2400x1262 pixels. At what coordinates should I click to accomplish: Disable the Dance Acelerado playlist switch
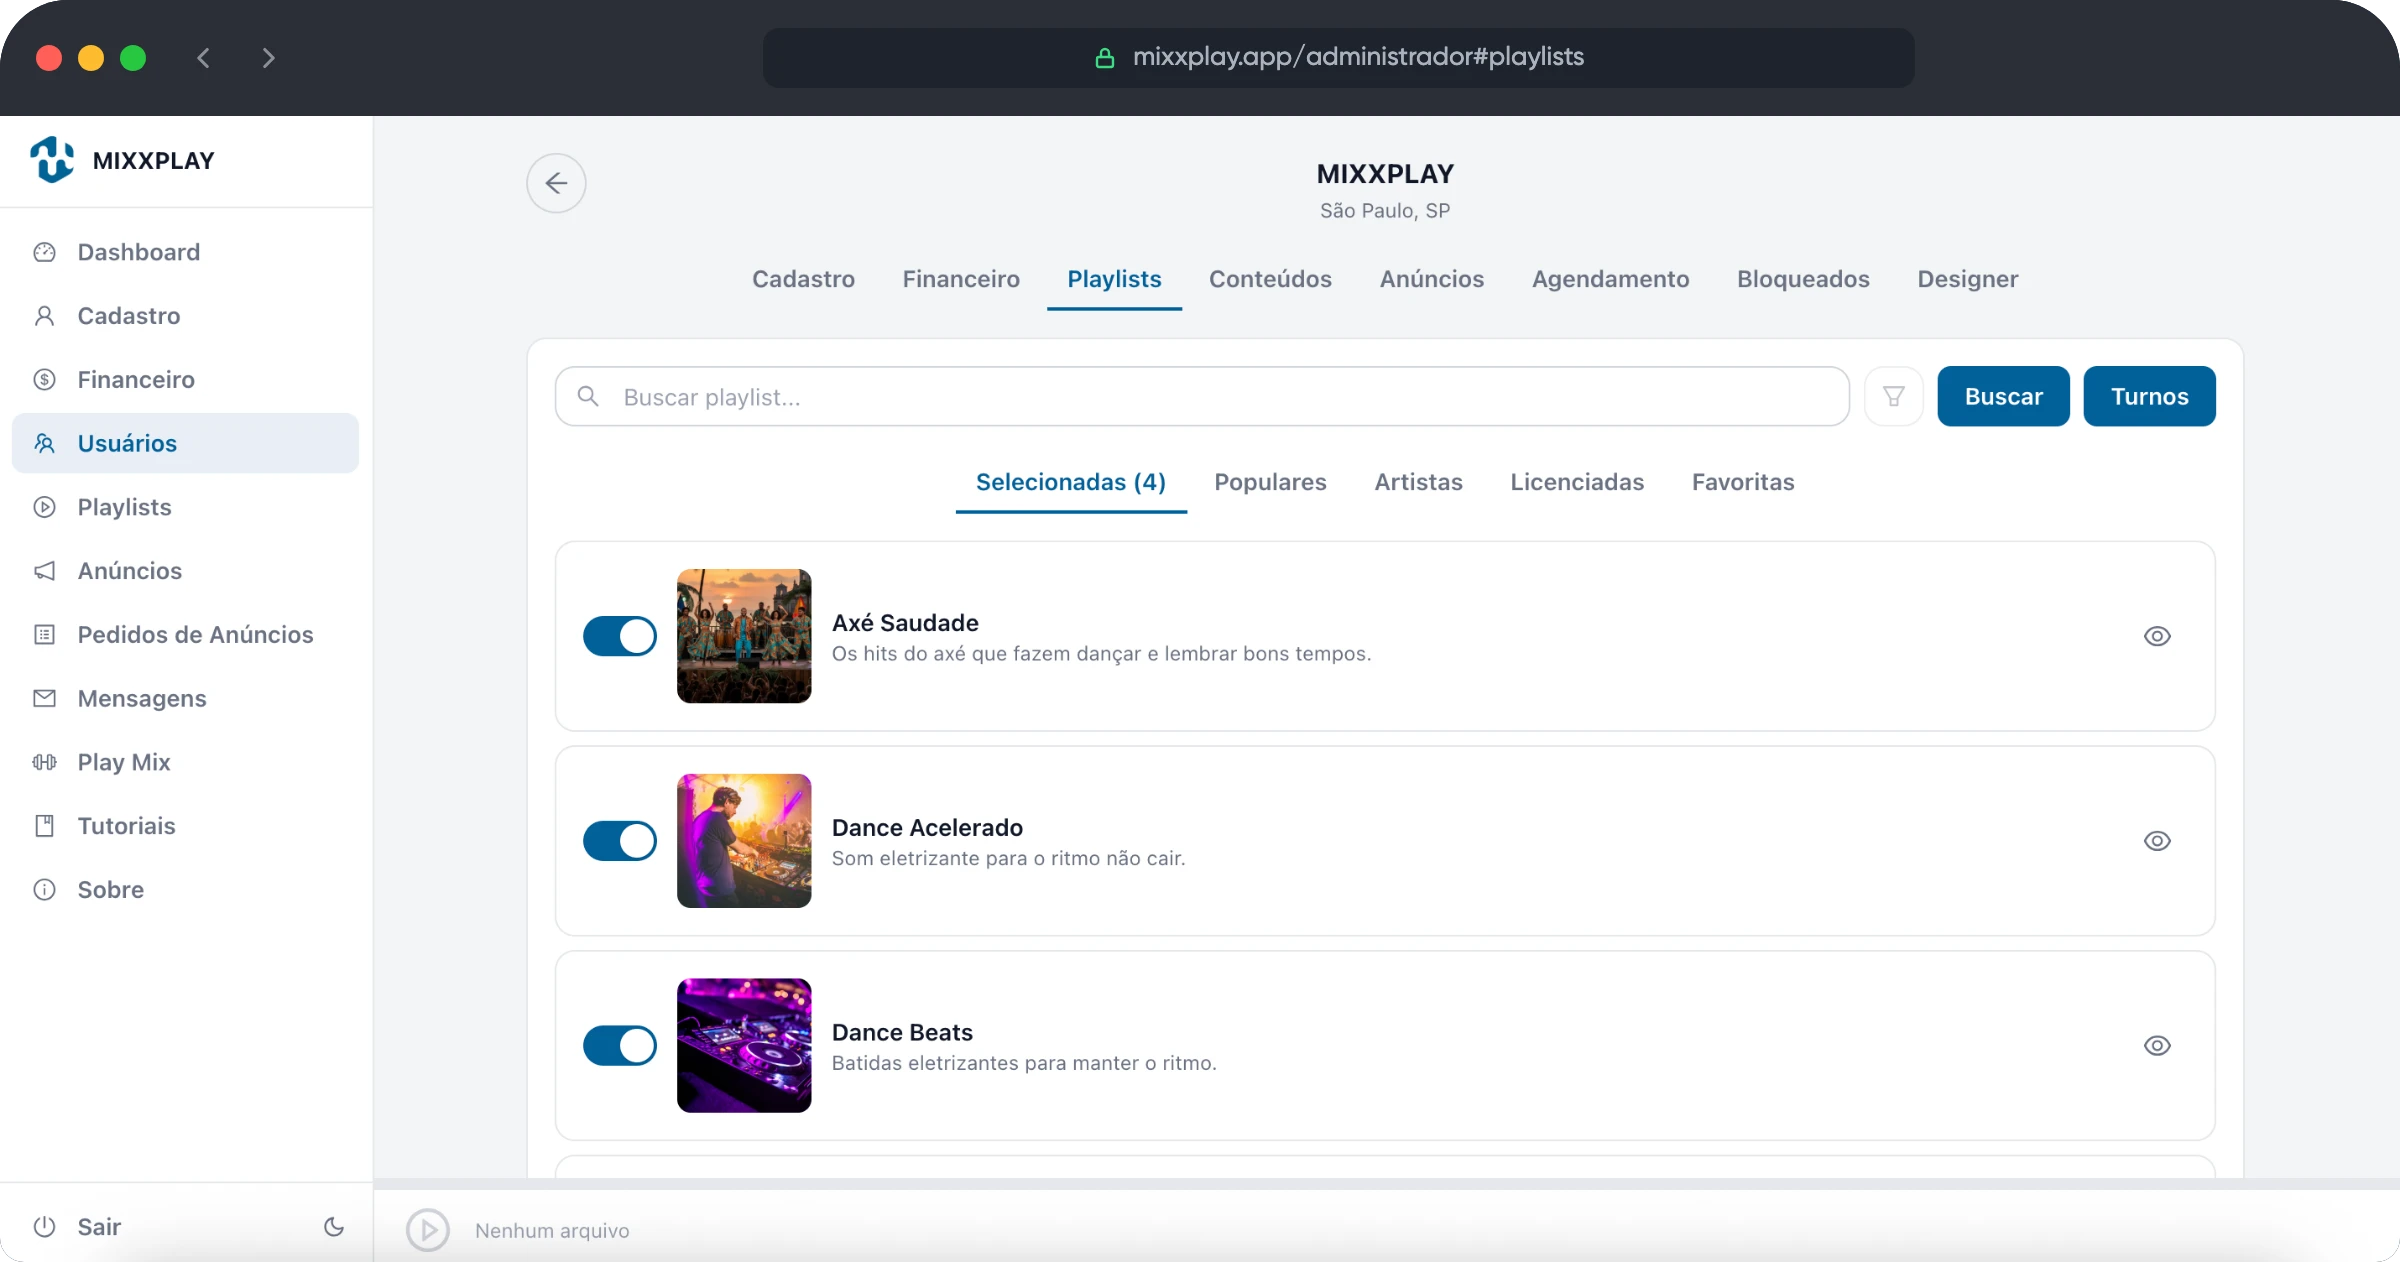coord(620,841)
